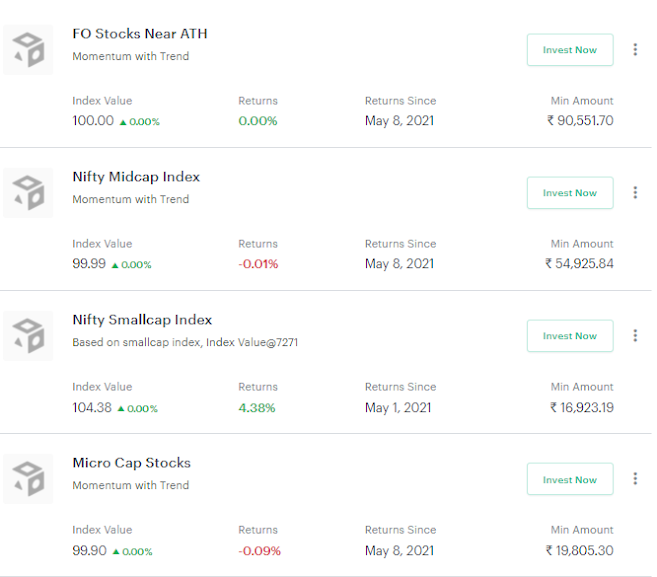
Task: Open the Nifty Smallcap Index title
Action: click(142, 320)
